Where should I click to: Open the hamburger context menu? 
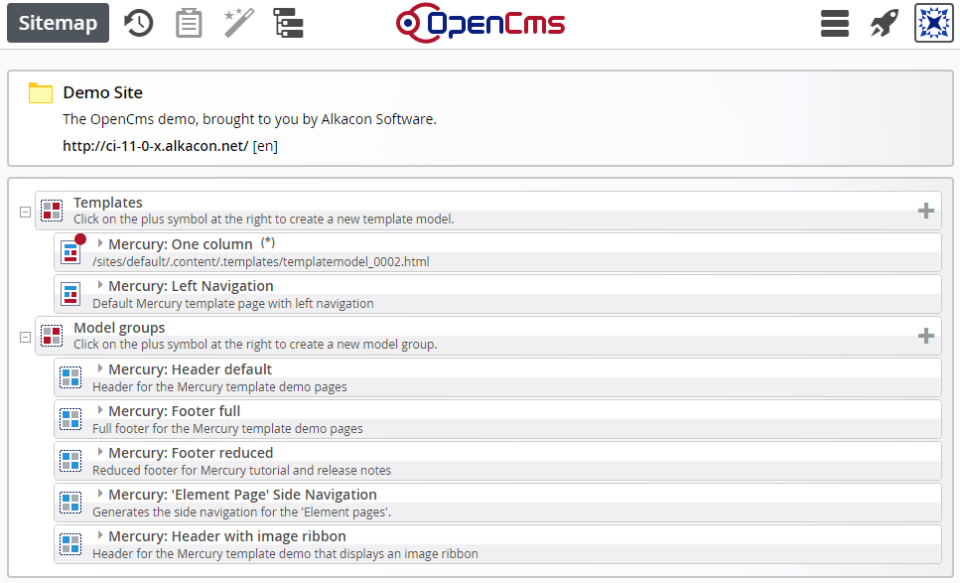pyautogui.click(x=834, y=23)
